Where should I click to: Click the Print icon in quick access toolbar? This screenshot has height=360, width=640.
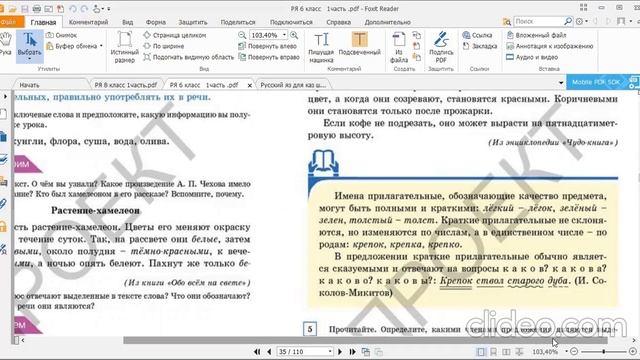[x=37, y=9]
